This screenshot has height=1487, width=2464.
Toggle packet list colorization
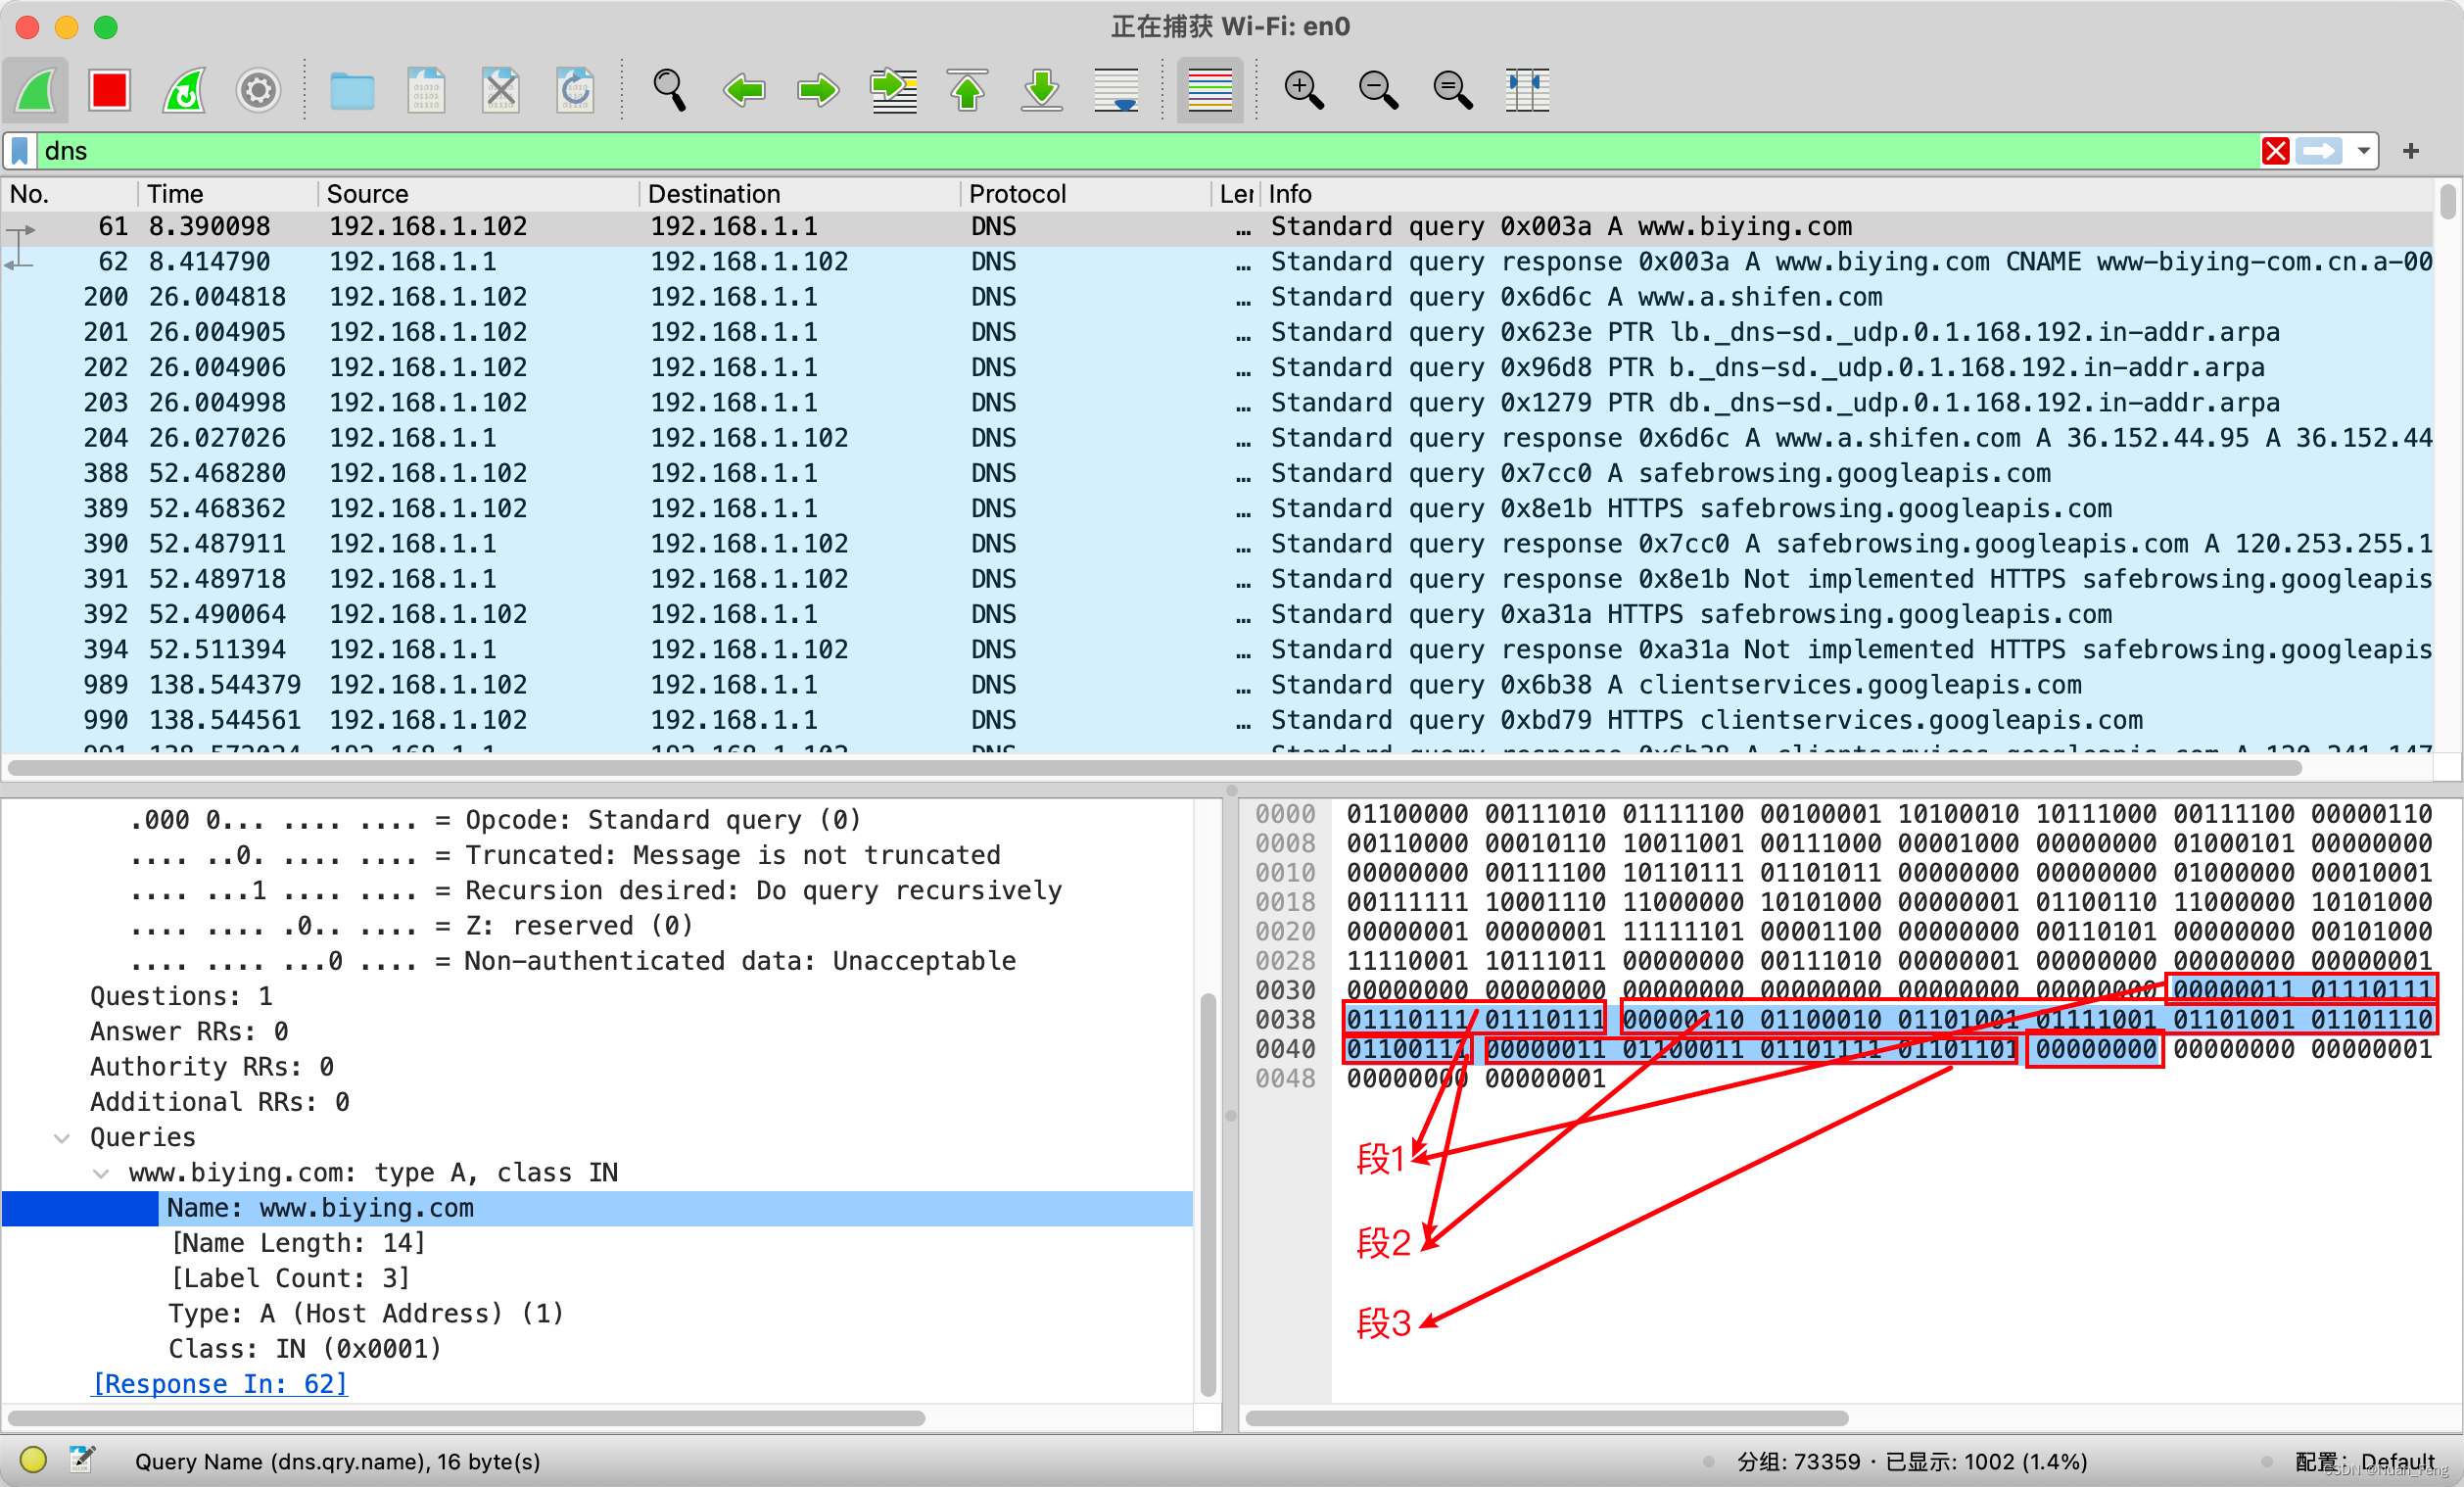click(x=1209, y=91)
